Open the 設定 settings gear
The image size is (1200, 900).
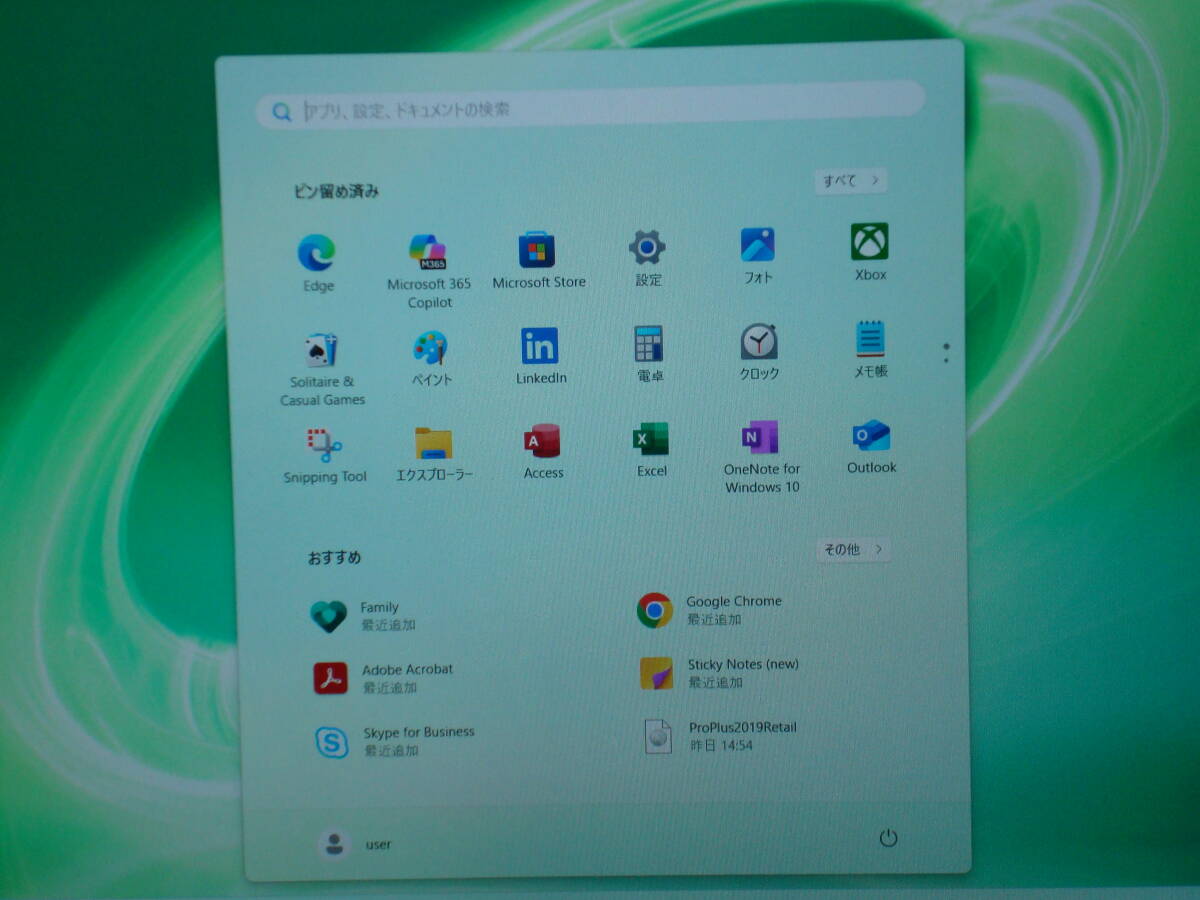(x=647, y=247)
